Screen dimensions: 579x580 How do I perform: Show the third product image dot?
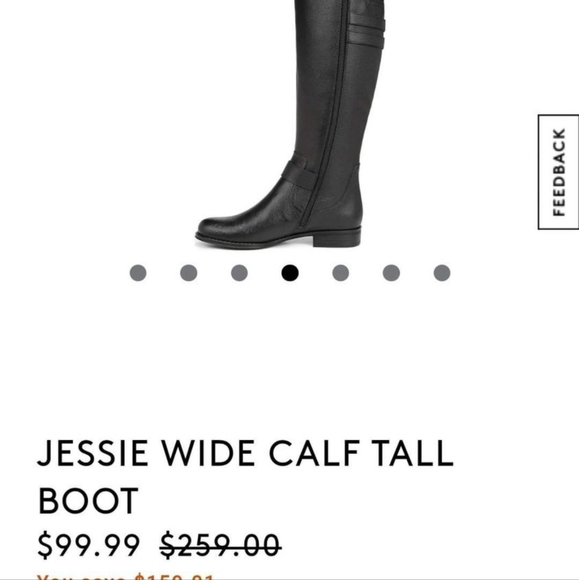click(x=239, y=273)
